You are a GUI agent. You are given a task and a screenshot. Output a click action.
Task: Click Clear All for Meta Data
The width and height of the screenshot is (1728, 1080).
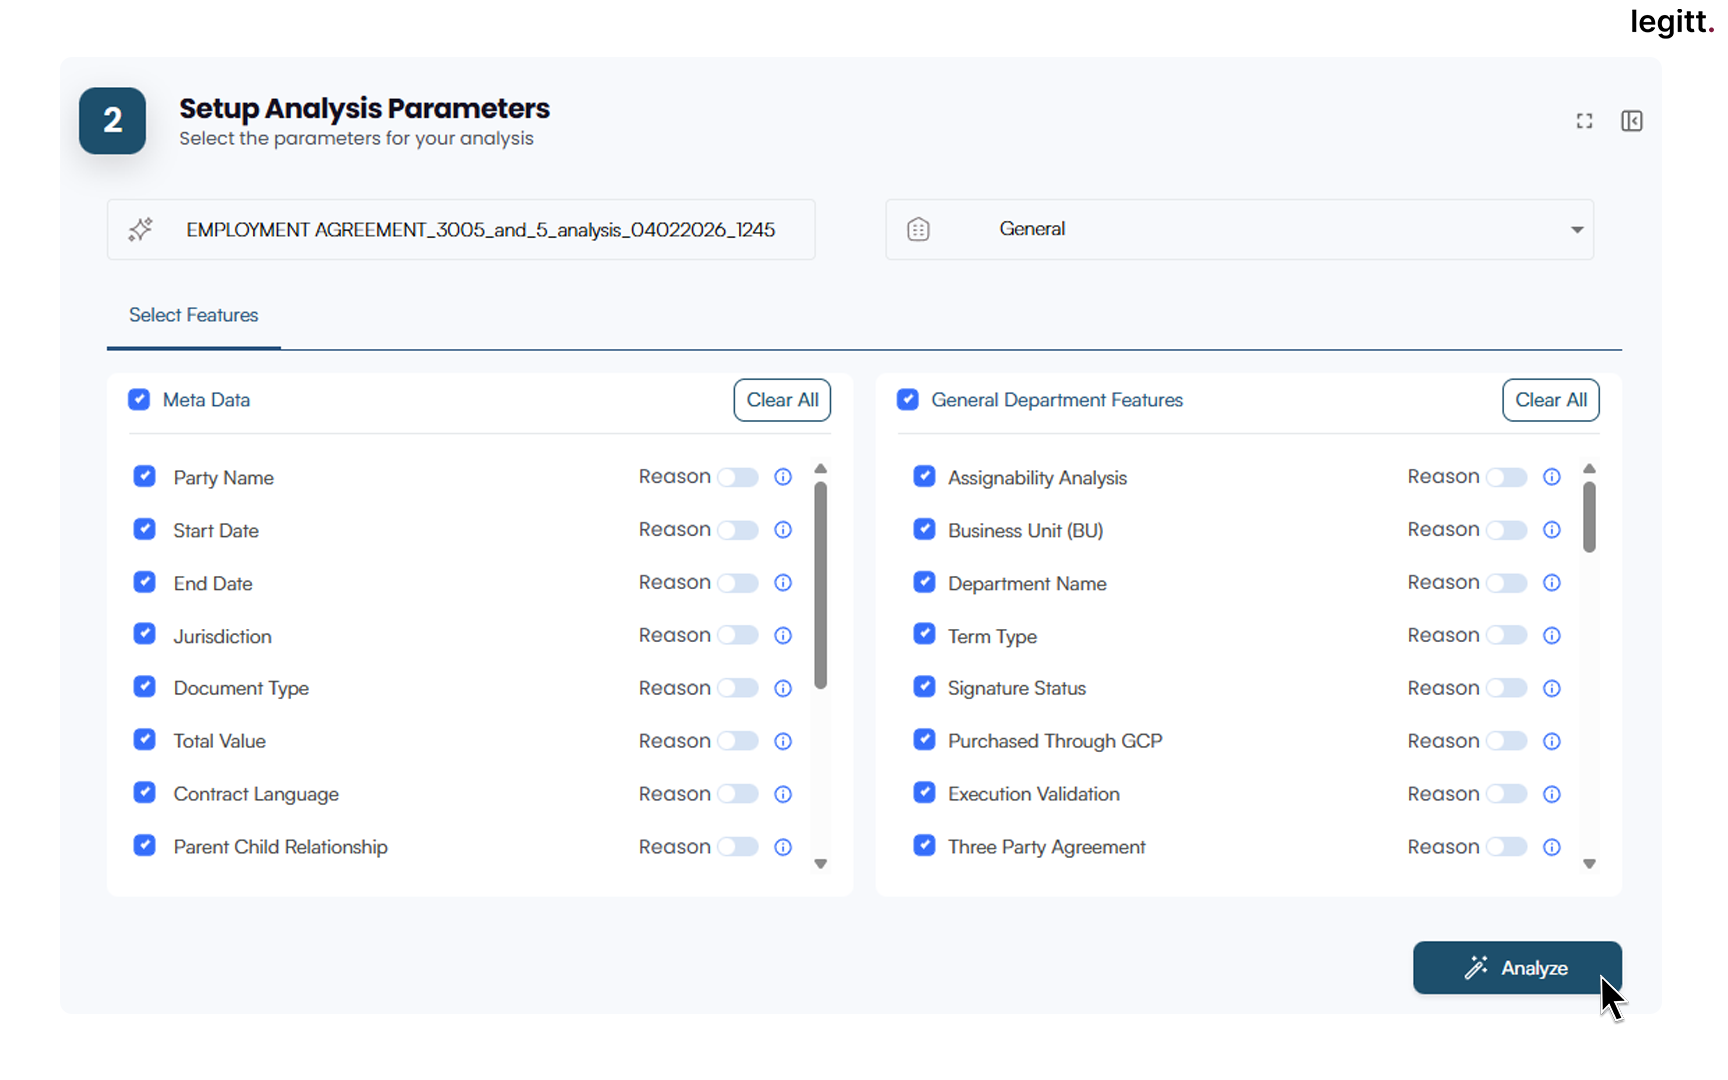[782, 400]
